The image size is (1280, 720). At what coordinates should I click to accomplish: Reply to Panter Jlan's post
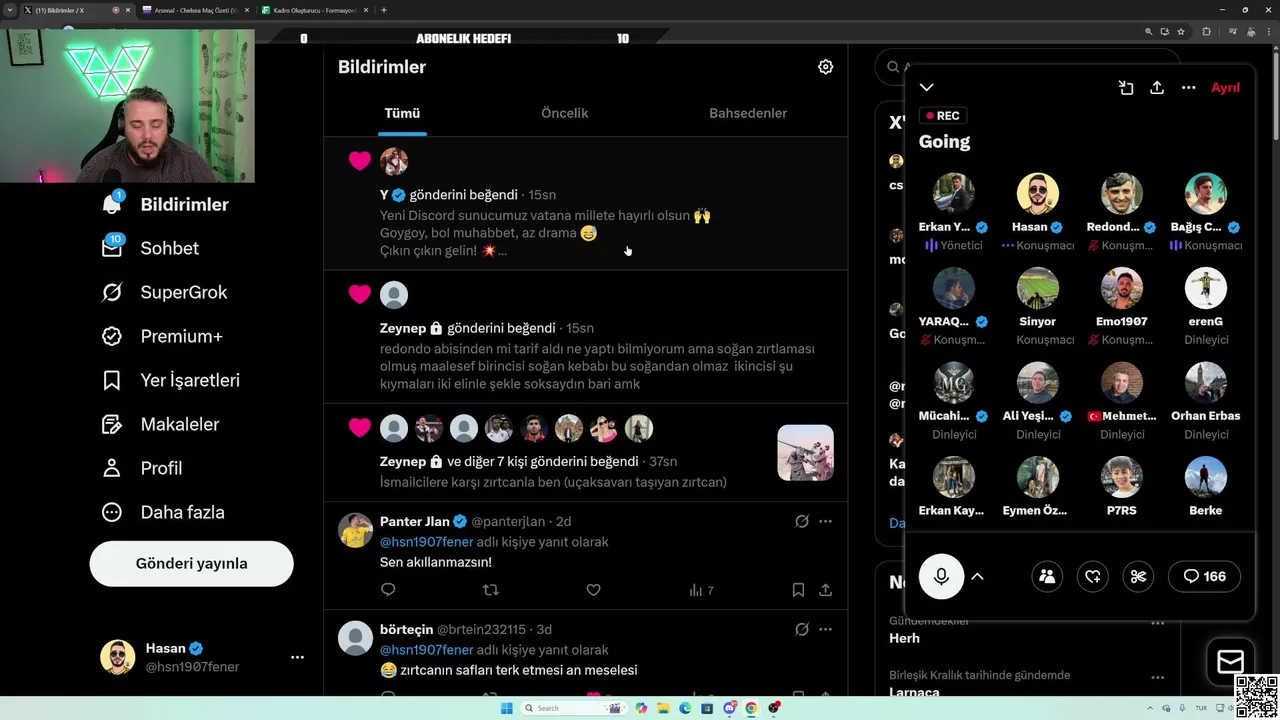coord(388,590)
